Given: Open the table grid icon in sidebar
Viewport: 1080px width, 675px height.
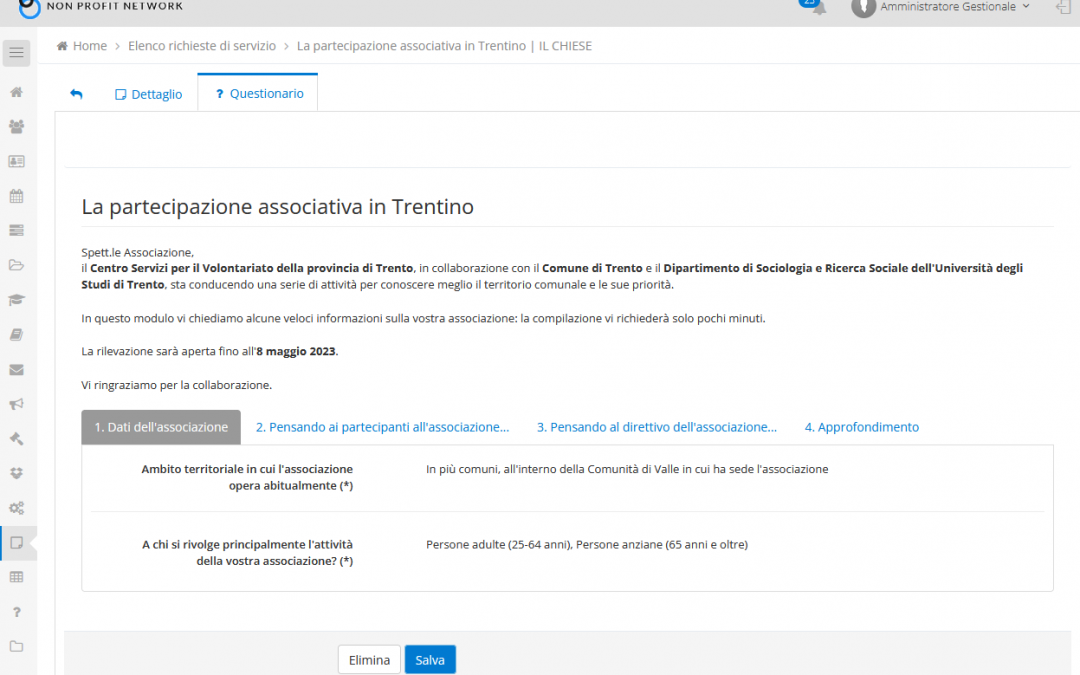Looking at the screenshot, I should [17, 577].
